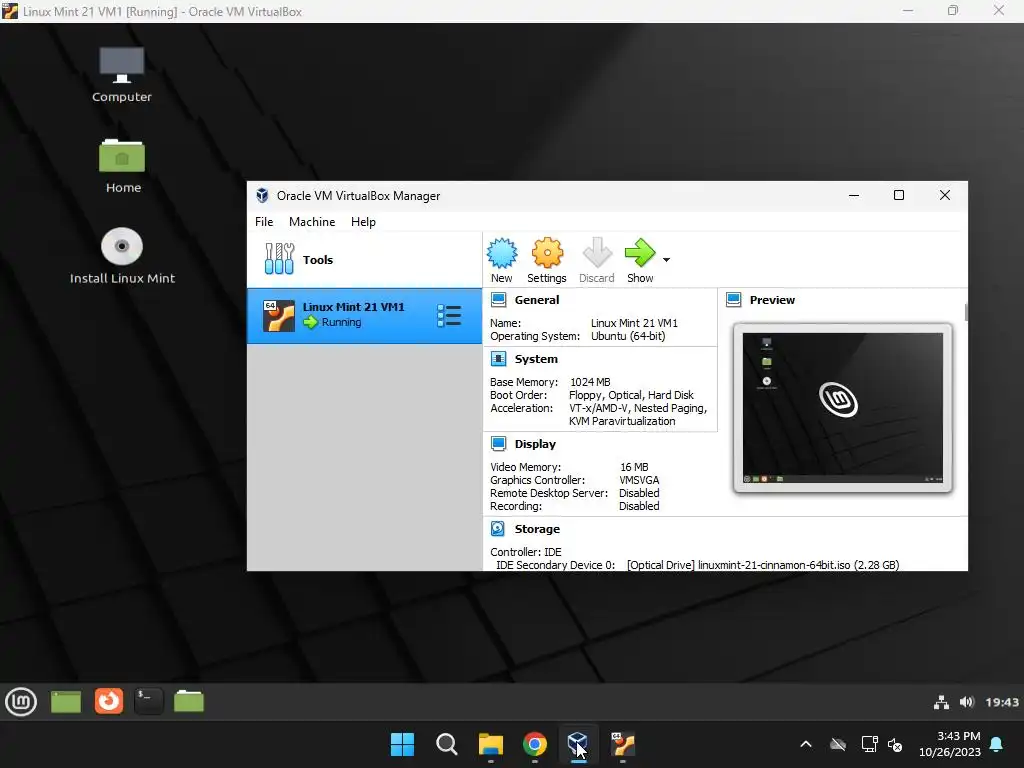This screenshot has height=768, width=1024.
Task: Open the Machine menu
Action: 312,222
